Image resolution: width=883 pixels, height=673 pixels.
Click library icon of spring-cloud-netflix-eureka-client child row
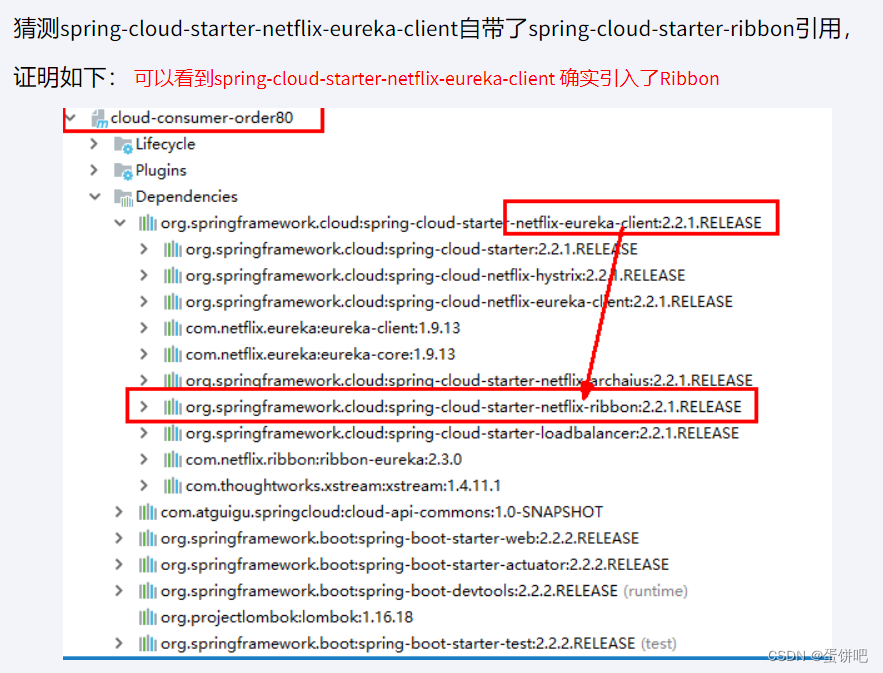click(172, 302)
